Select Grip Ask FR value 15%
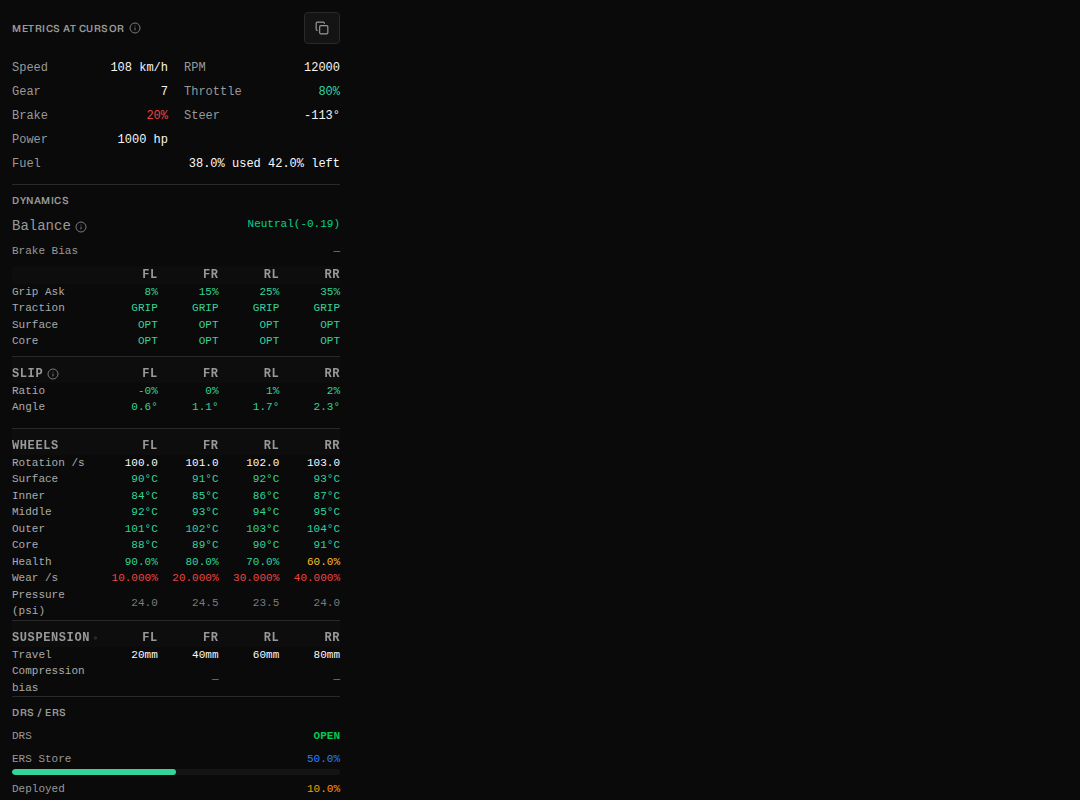Screen dimensions: 1080x800 (x=209, y=292)
